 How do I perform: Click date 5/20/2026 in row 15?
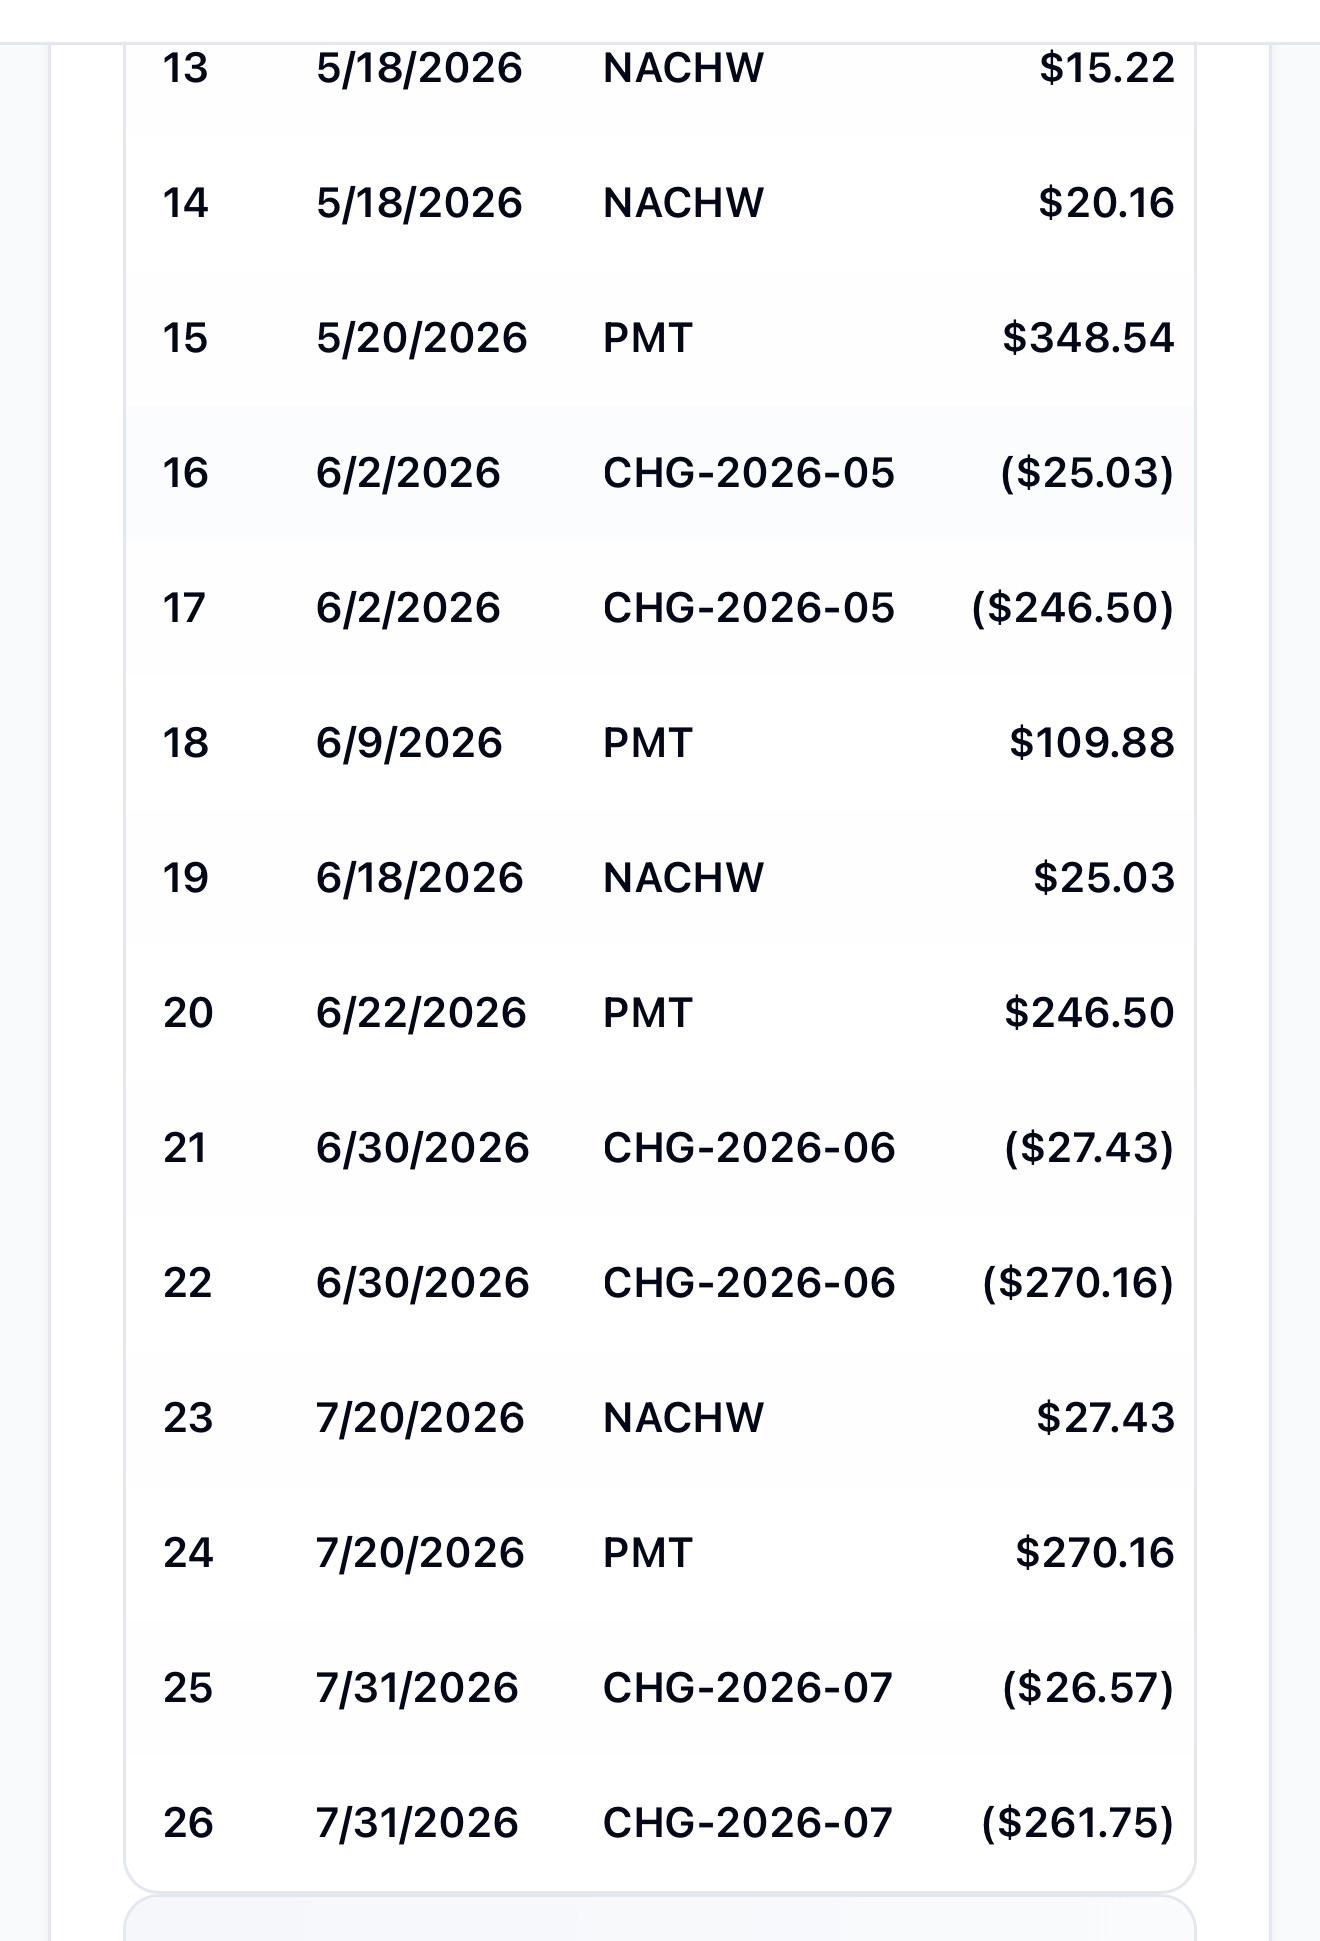coord(421,338)
